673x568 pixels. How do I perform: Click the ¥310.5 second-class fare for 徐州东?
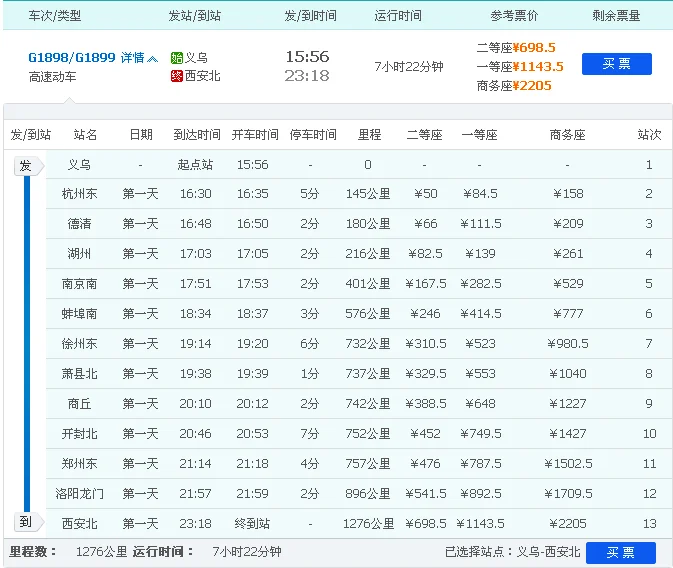point(426,343)
